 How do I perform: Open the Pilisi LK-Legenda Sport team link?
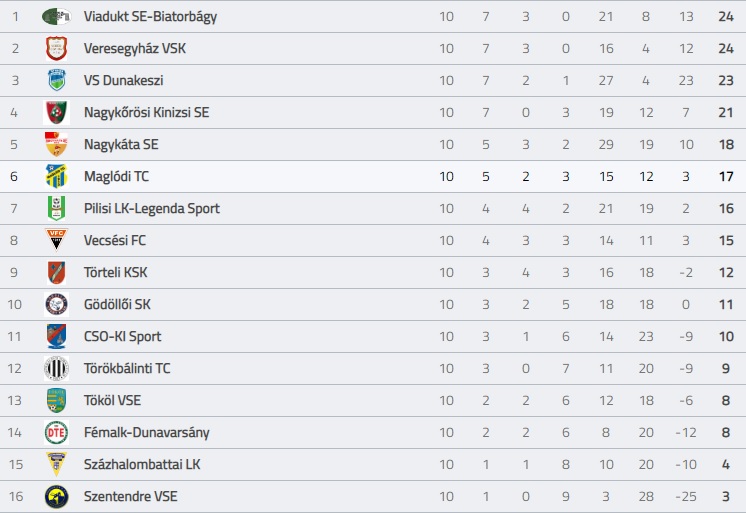151,208
